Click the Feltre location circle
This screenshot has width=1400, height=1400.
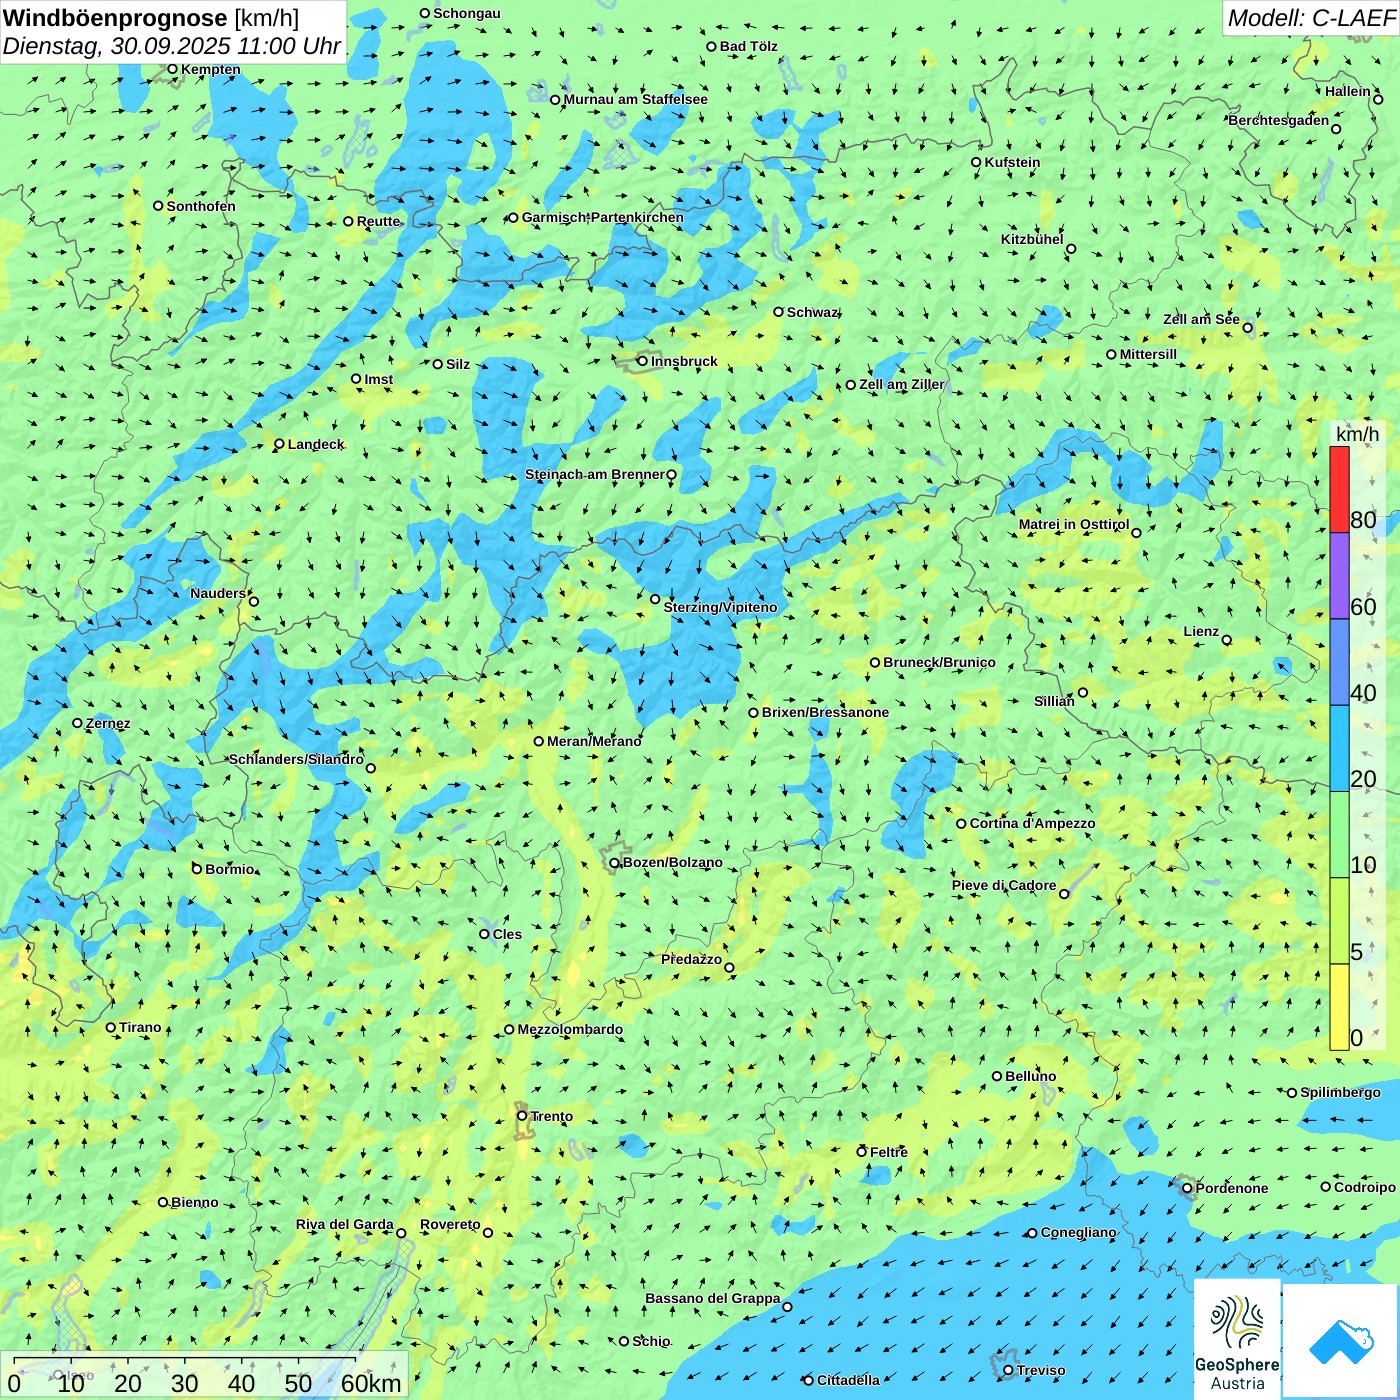861,1152
